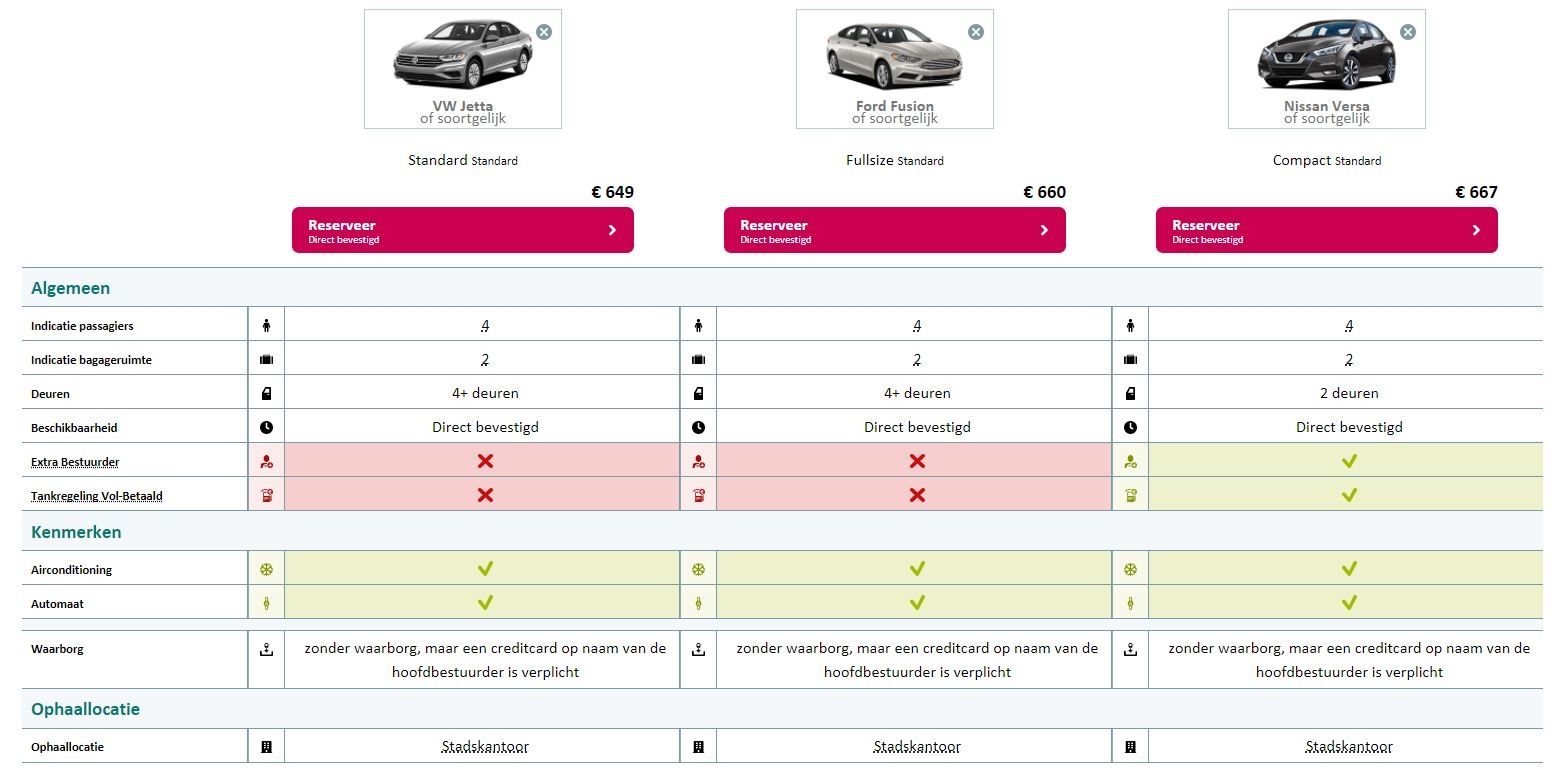Click the building pickup icon for Nissan Versa

[1130, 747]
